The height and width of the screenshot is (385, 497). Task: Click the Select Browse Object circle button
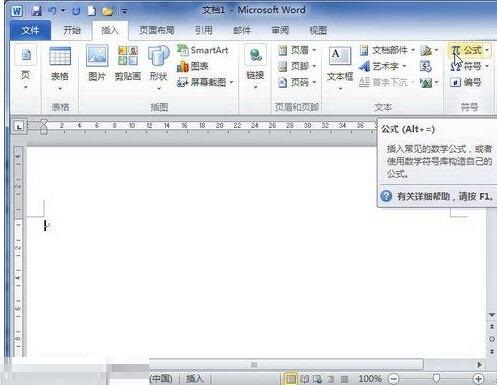click(x=492, y=339)
